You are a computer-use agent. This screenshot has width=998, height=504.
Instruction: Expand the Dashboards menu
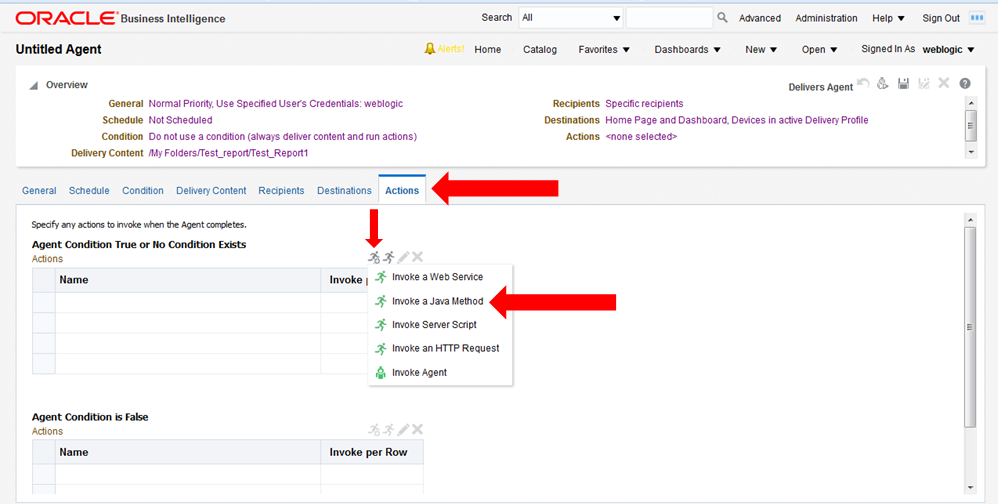687,49
